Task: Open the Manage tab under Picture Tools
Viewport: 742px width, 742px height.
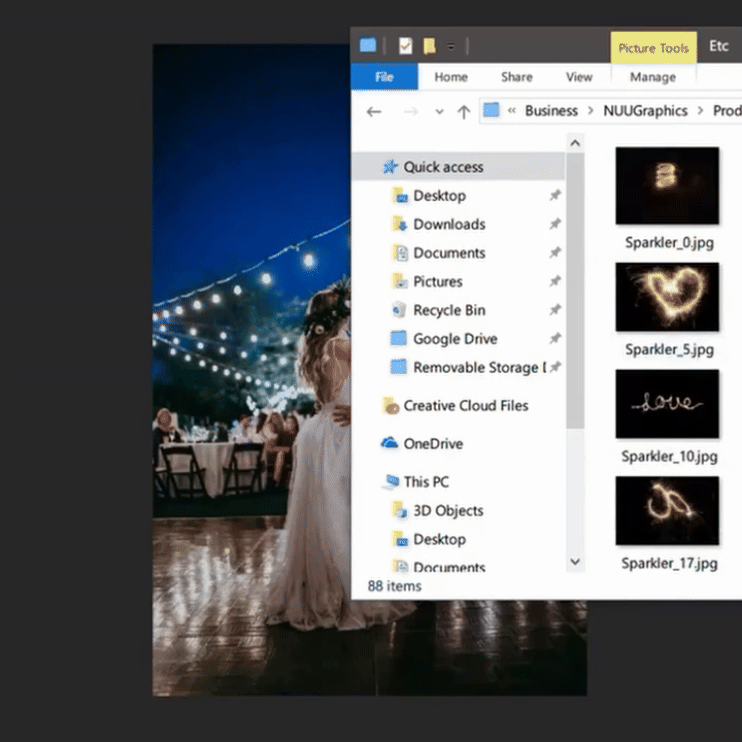Action: pyautogui.click(x=652, y=77)
